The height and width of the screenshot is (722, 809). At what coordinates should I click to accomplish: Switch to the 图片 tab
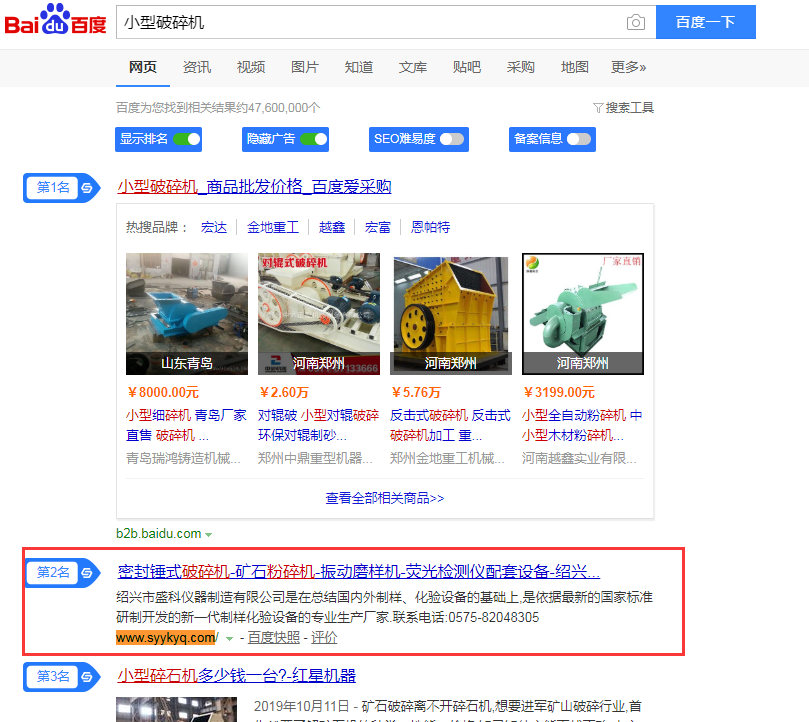click(304, 67)
